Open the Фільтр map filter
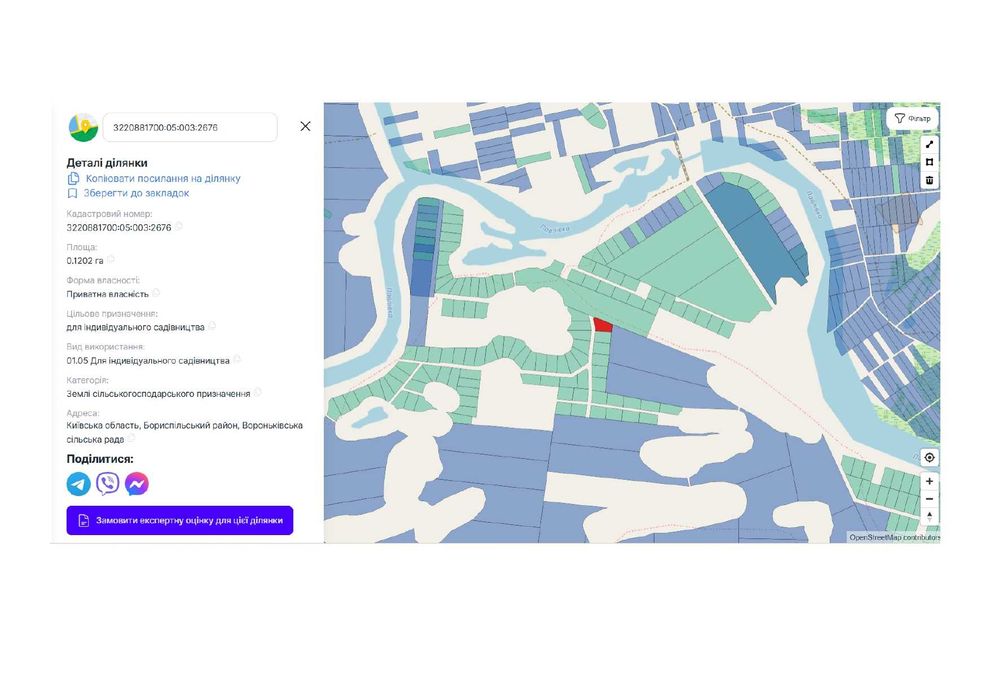This screenshot has height=699, width=990. pos(912,118)
